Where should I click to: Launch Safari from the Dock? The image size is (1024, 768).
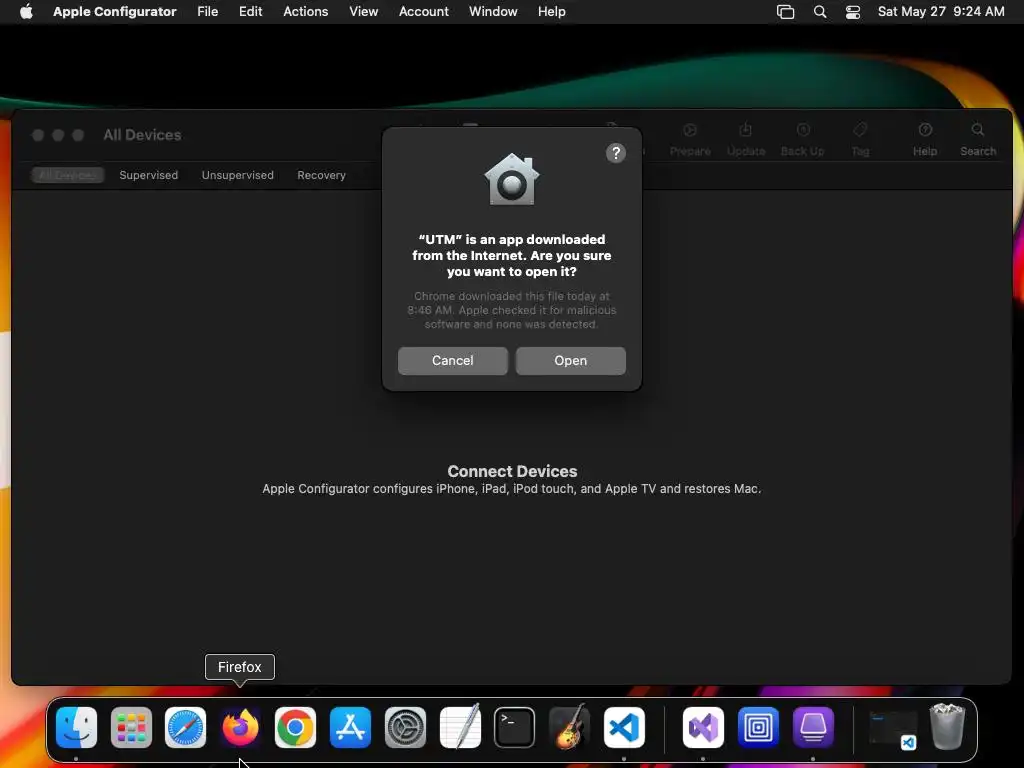[185, 727]
